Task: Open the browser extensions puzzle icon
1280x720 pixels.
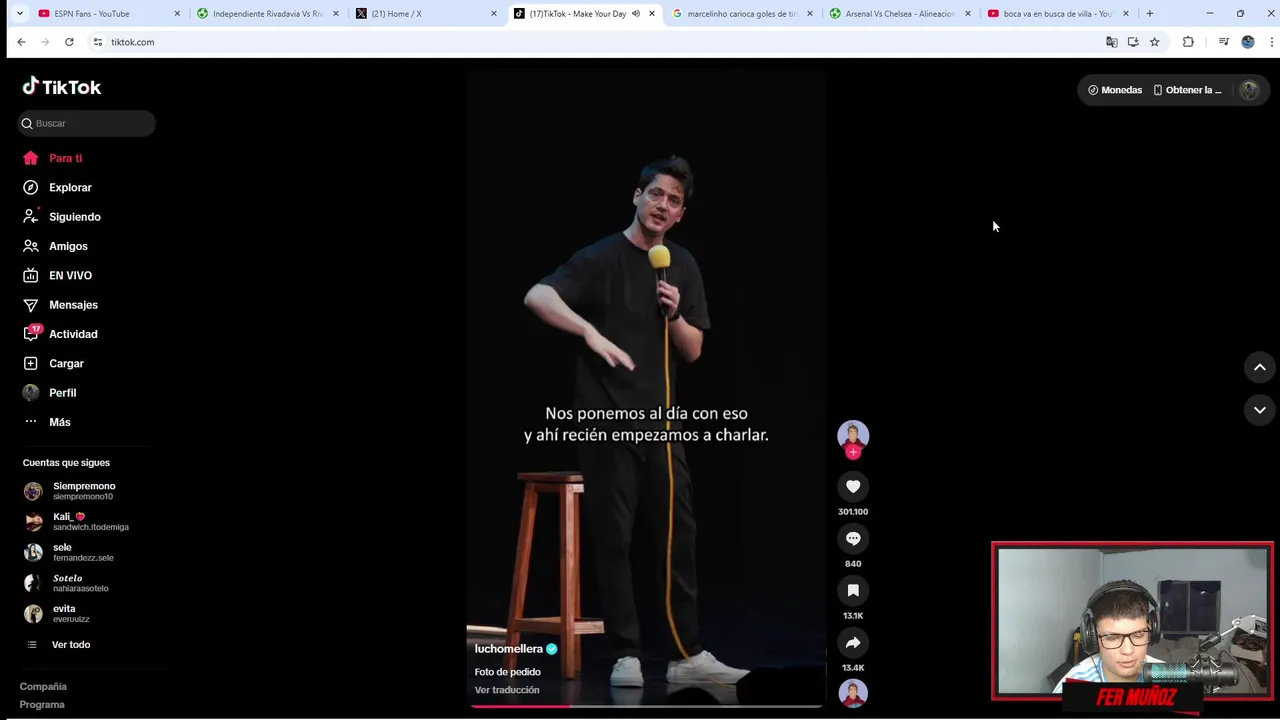Action: pos(1188,42)
